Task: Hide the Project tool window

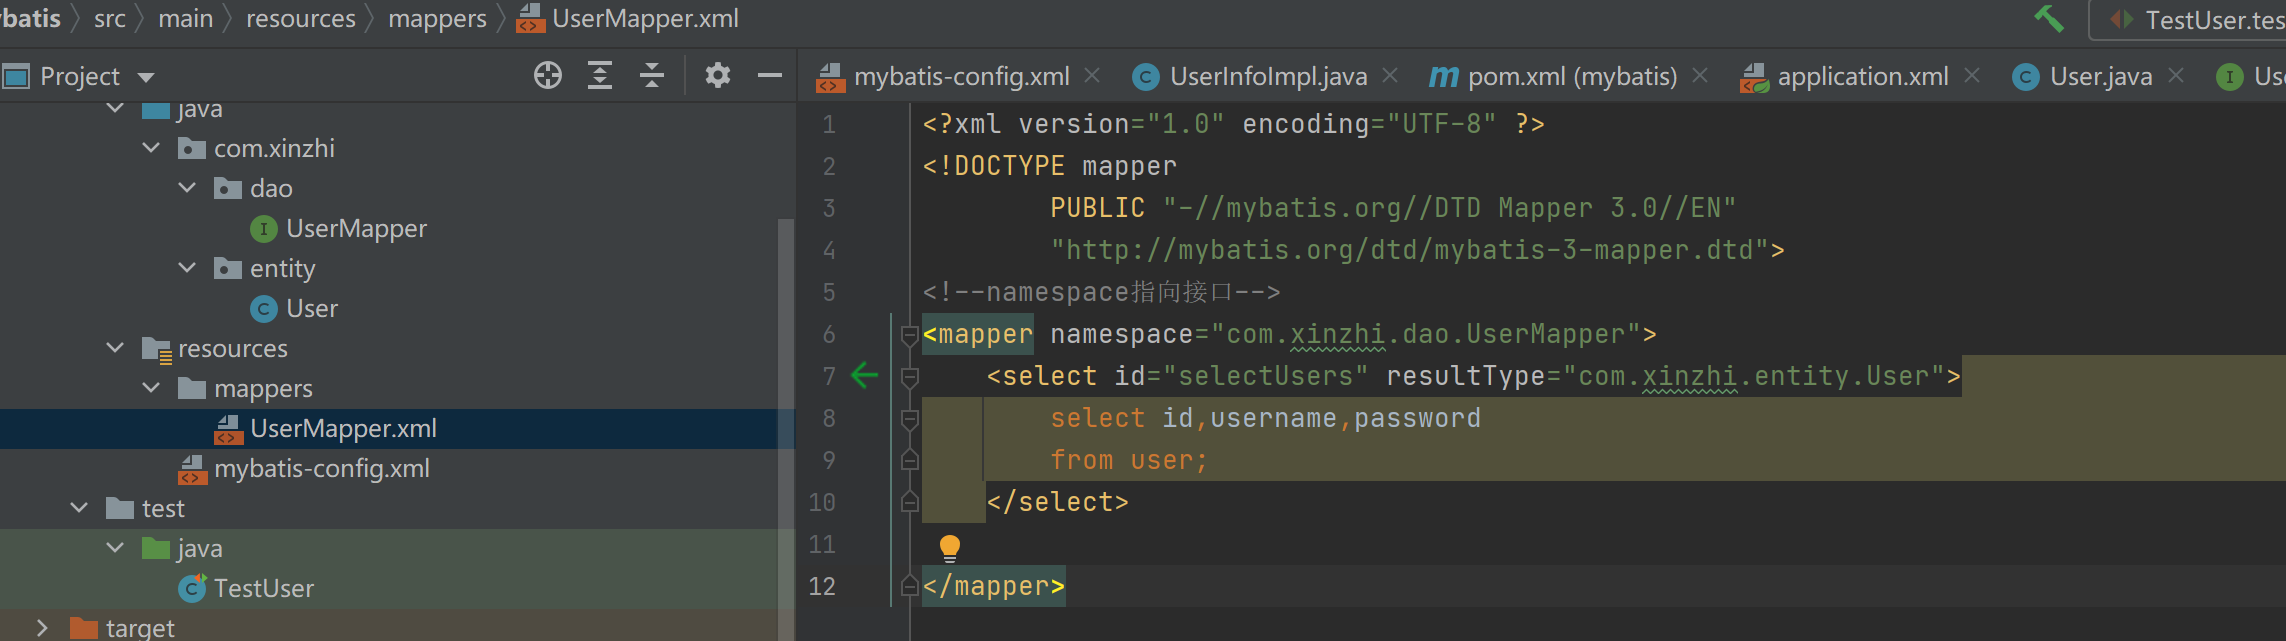Action: [x=770, y=76]
